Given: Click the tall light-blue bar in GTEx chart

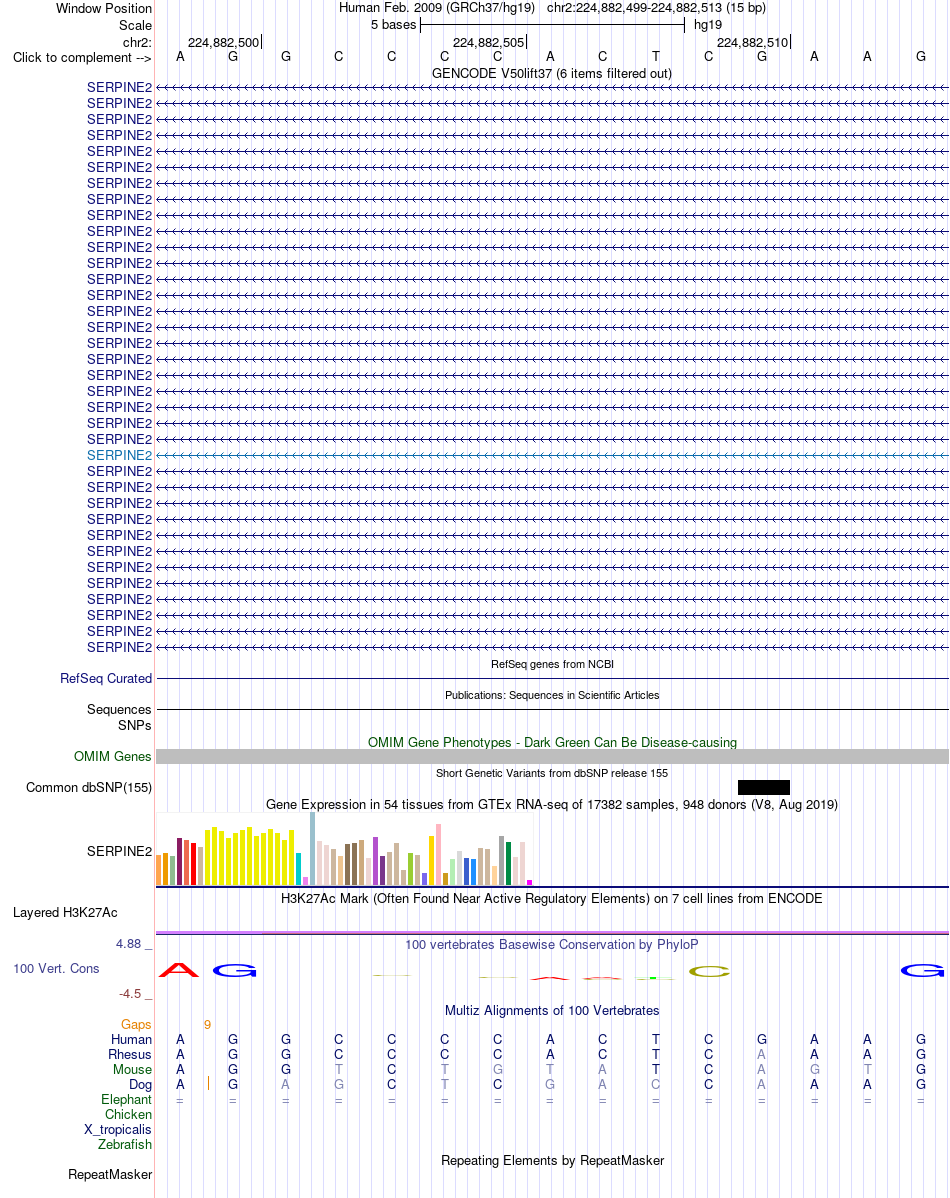Looking at the screenshot, I should 313,849.
